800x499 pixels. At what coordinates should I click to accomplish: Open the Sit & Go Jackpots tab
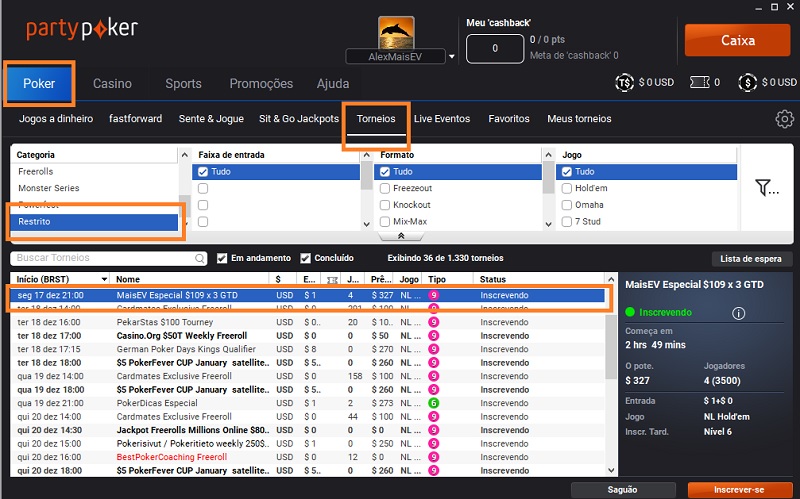click(x=299, y=119)
